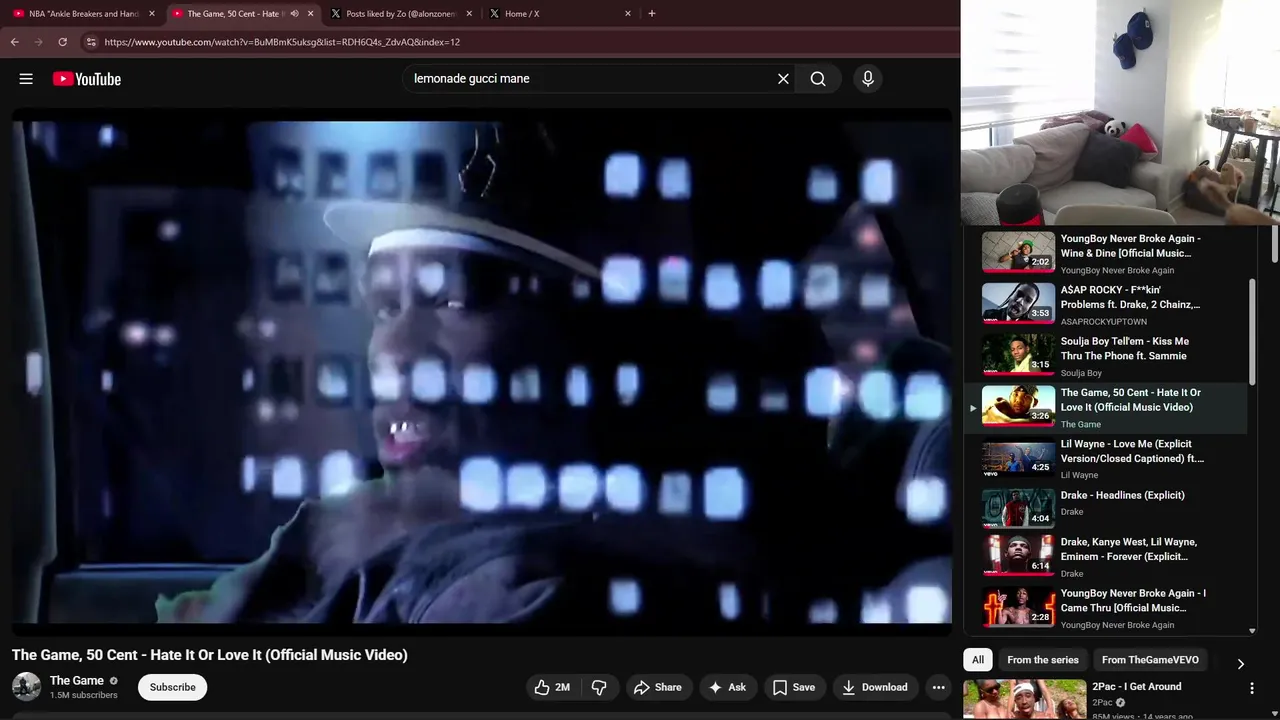
Task: Click inside the YouTube search field
Action: tap(590, 79)
